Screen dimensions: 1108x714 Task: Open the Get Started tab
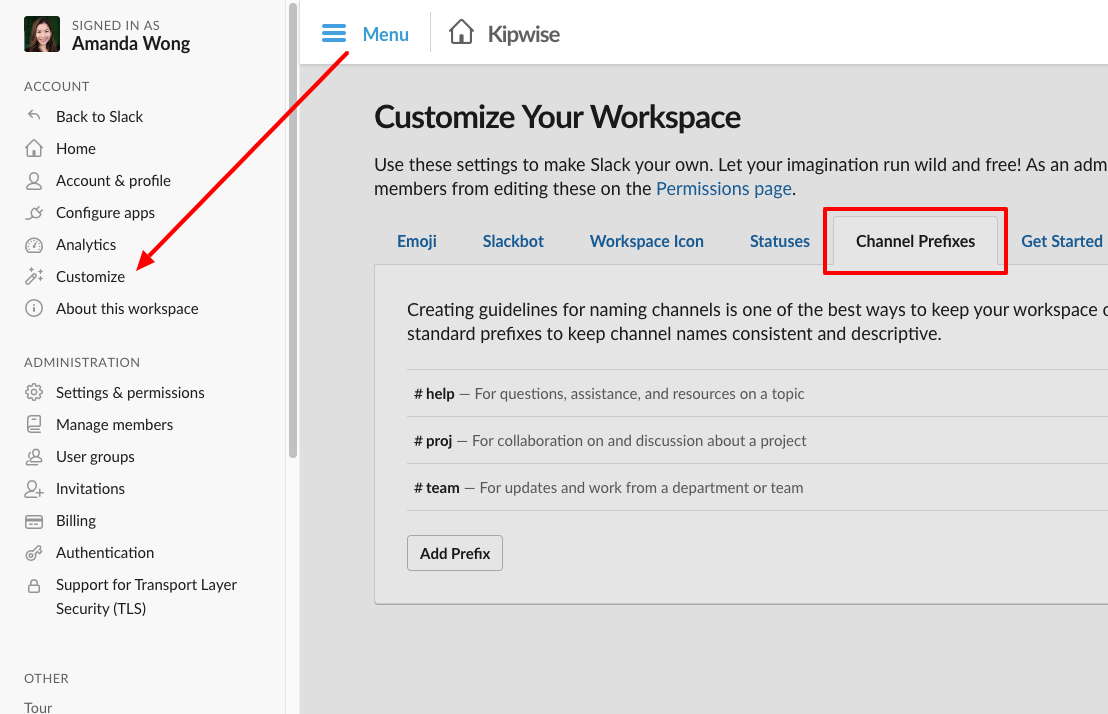[x=1061, y=241]
